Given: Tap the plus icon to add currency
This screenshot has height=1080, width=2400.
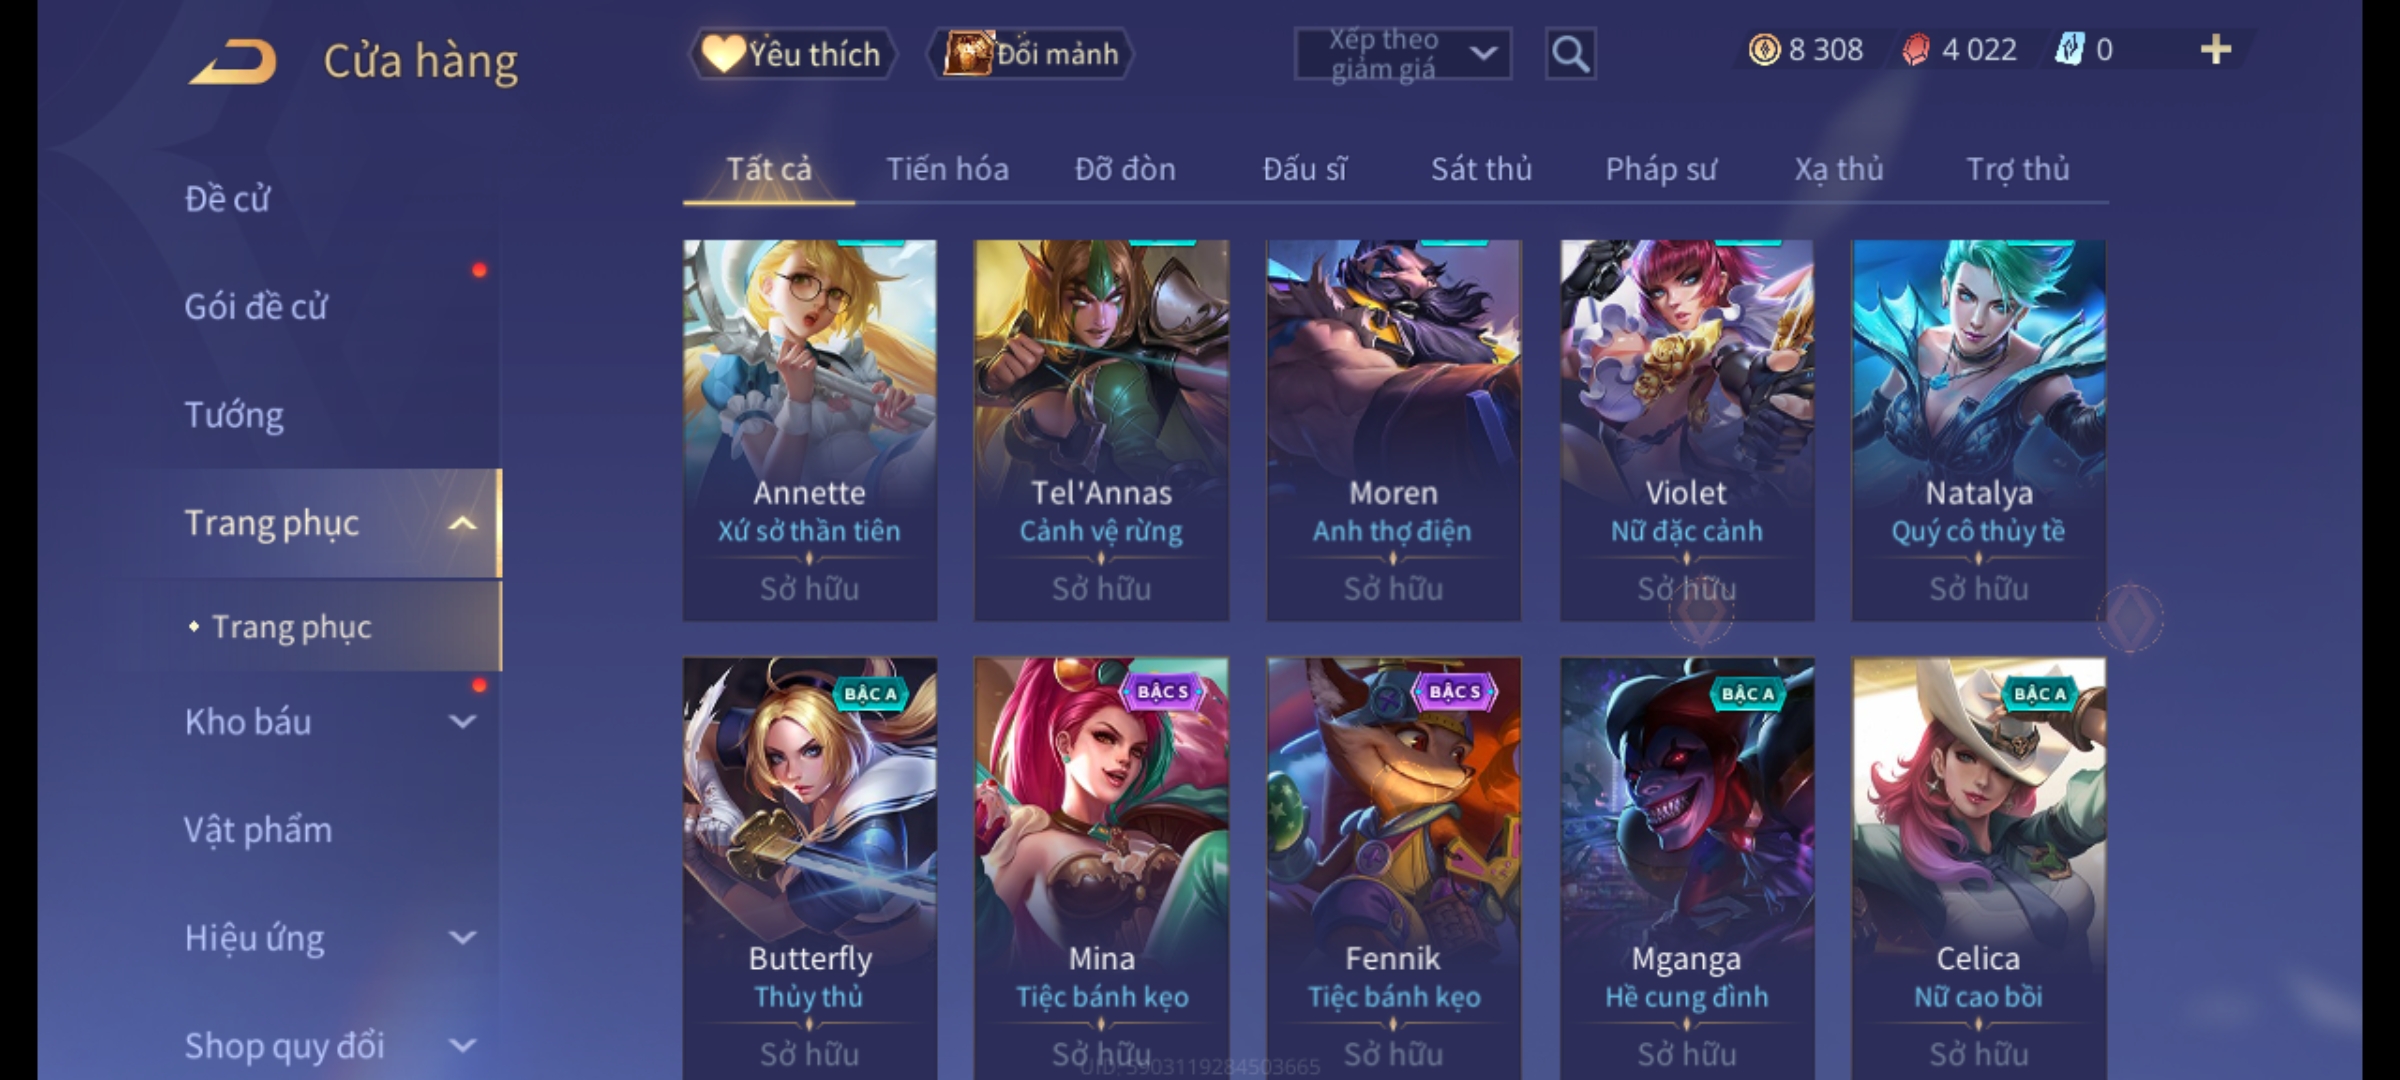Looking at the screenshot, I should [x=2216, y=49].
